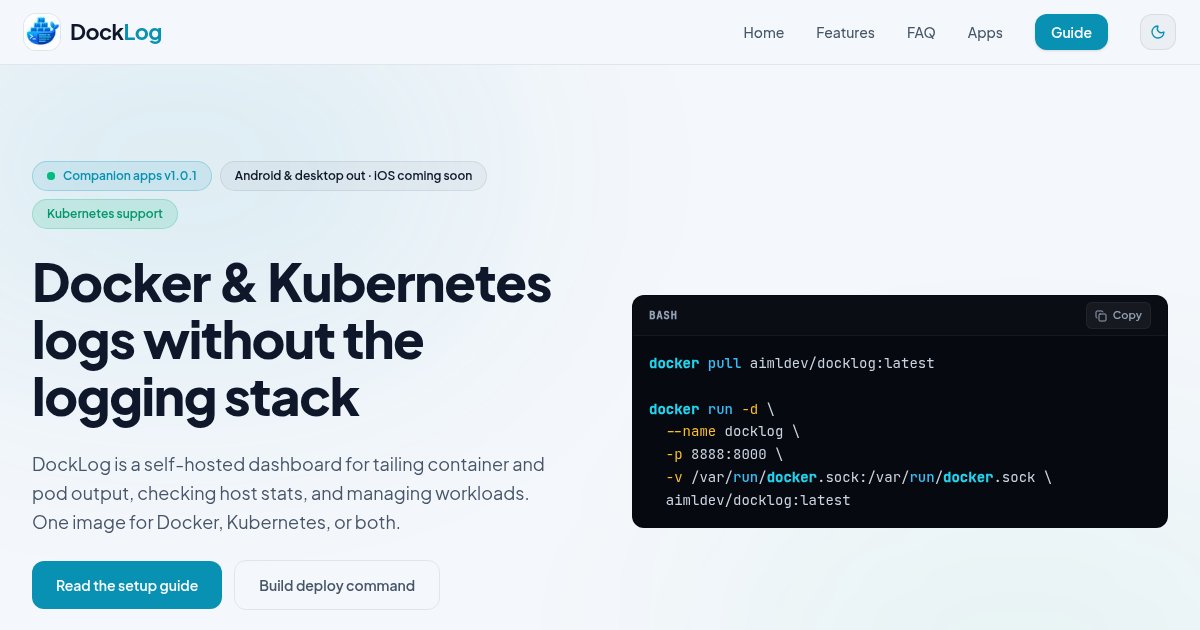Click the DockLog description paragraph
This screenshot has height=630, width=1200.
pyautogui.click(x=289, y=493)
